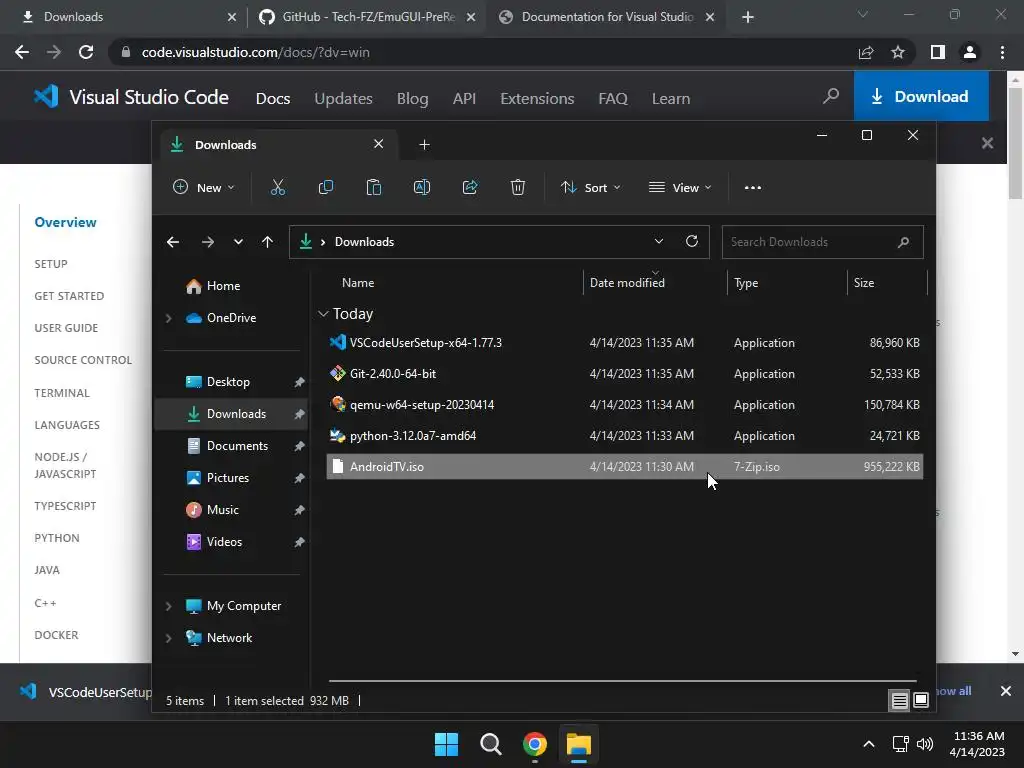Open a new Chrome tab
The image size is (1024, 768).
[748, 17]
